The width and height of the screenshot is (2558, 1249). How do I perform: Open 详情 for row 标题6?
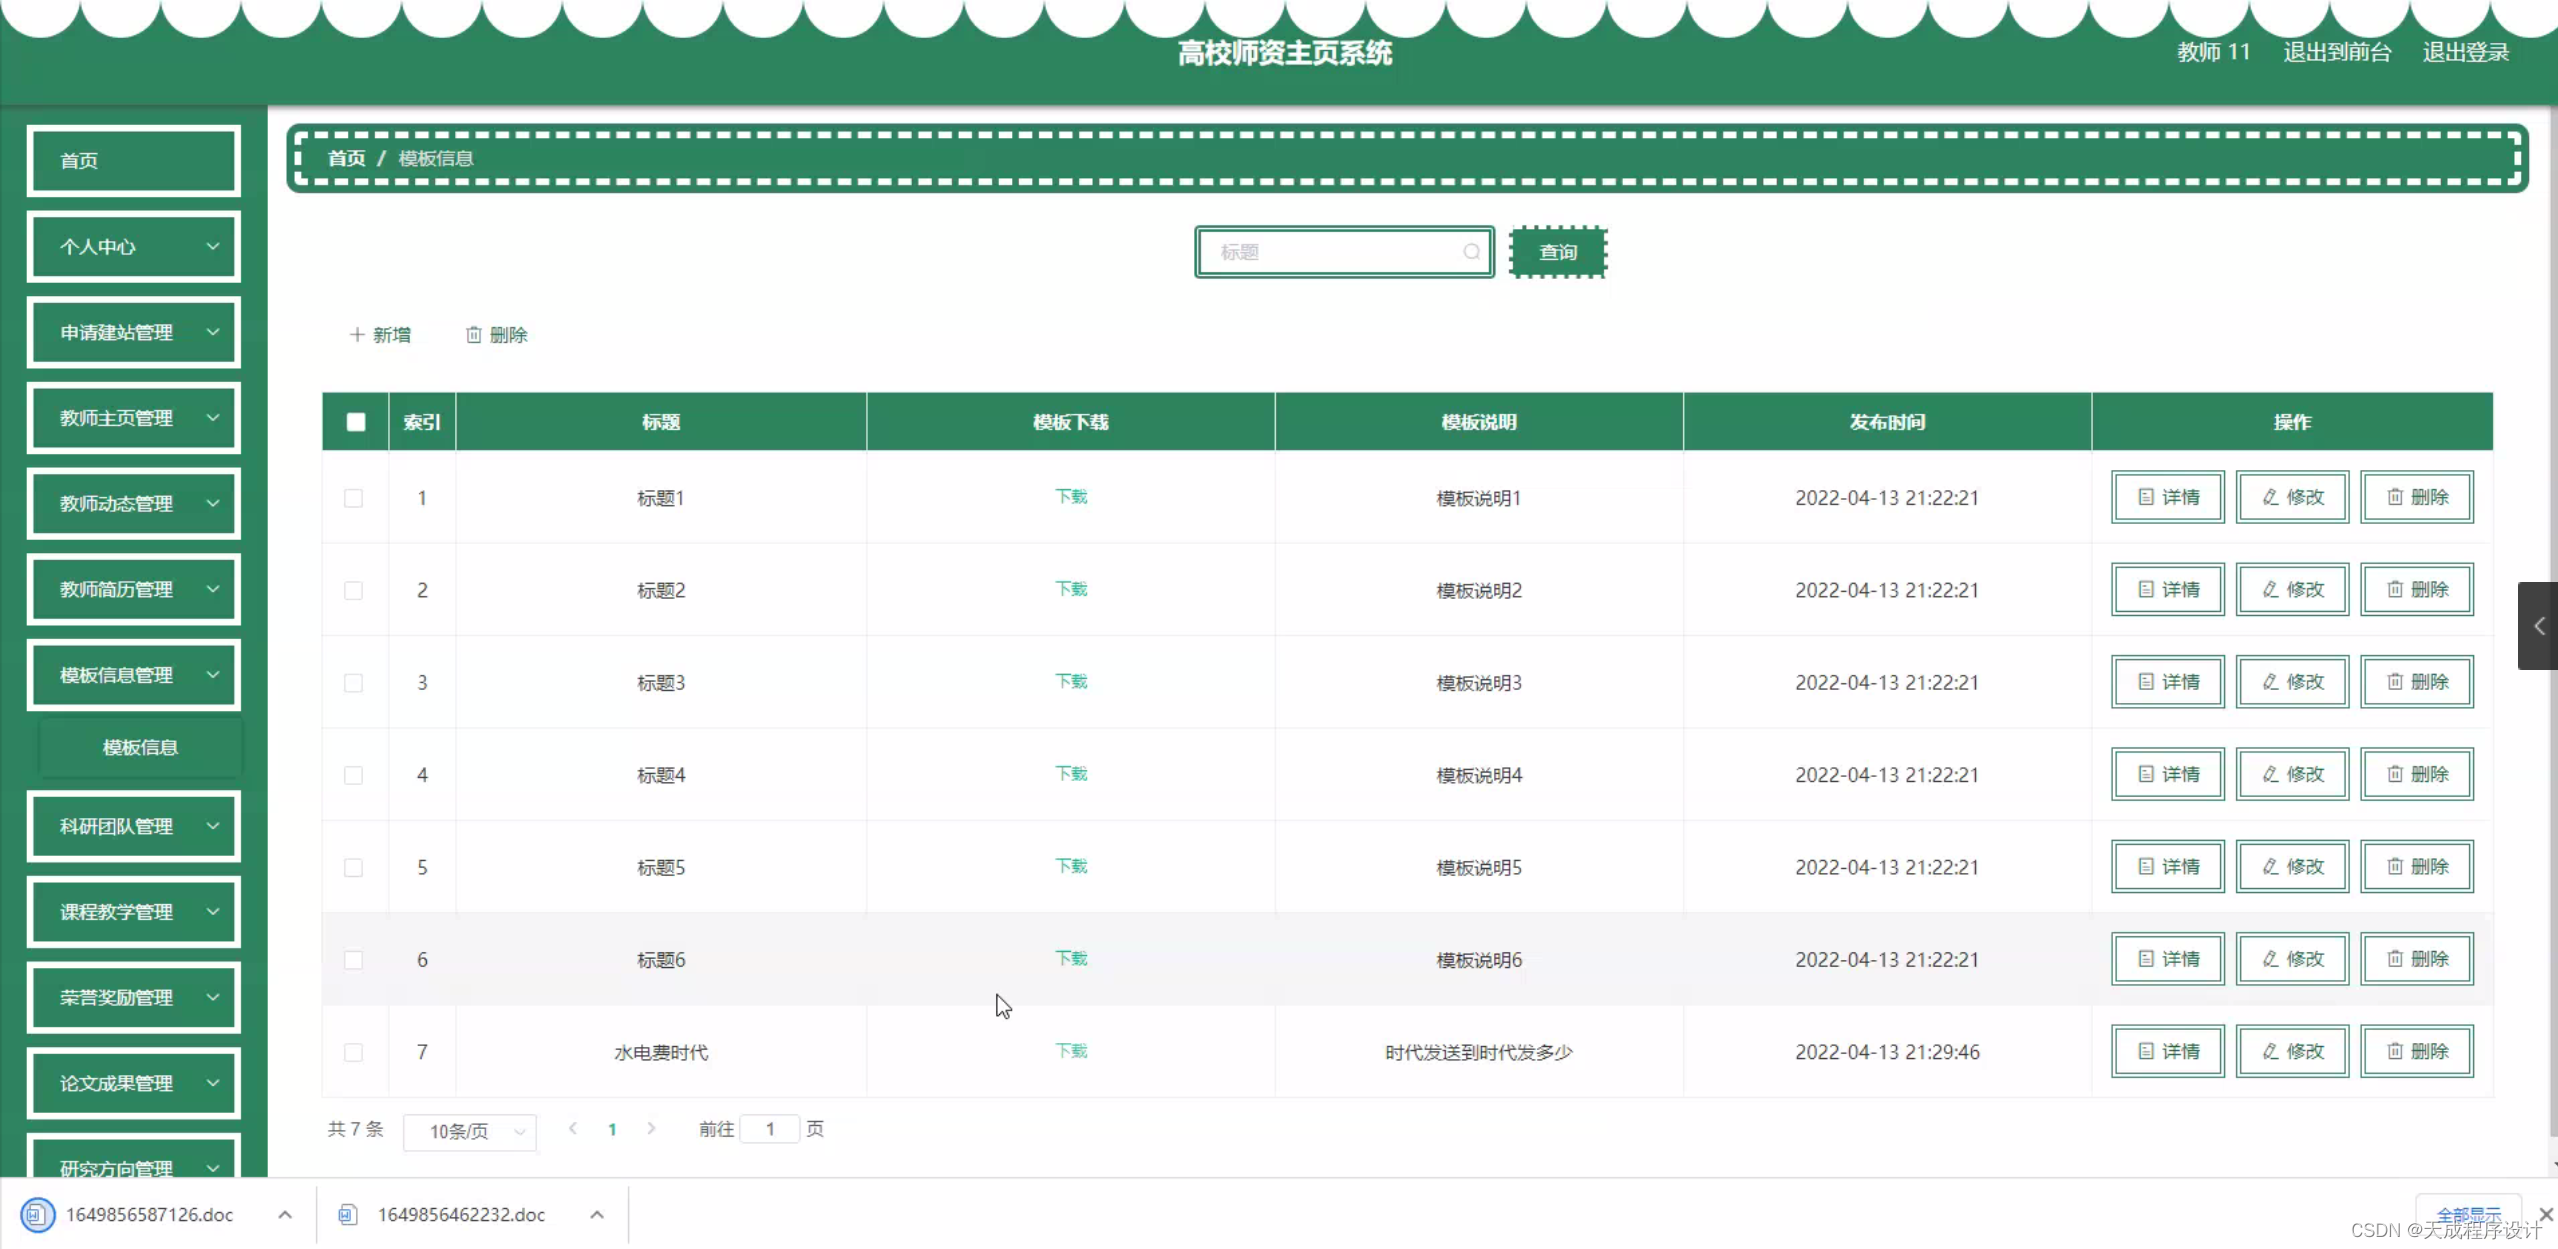[x=2168, y=959]
